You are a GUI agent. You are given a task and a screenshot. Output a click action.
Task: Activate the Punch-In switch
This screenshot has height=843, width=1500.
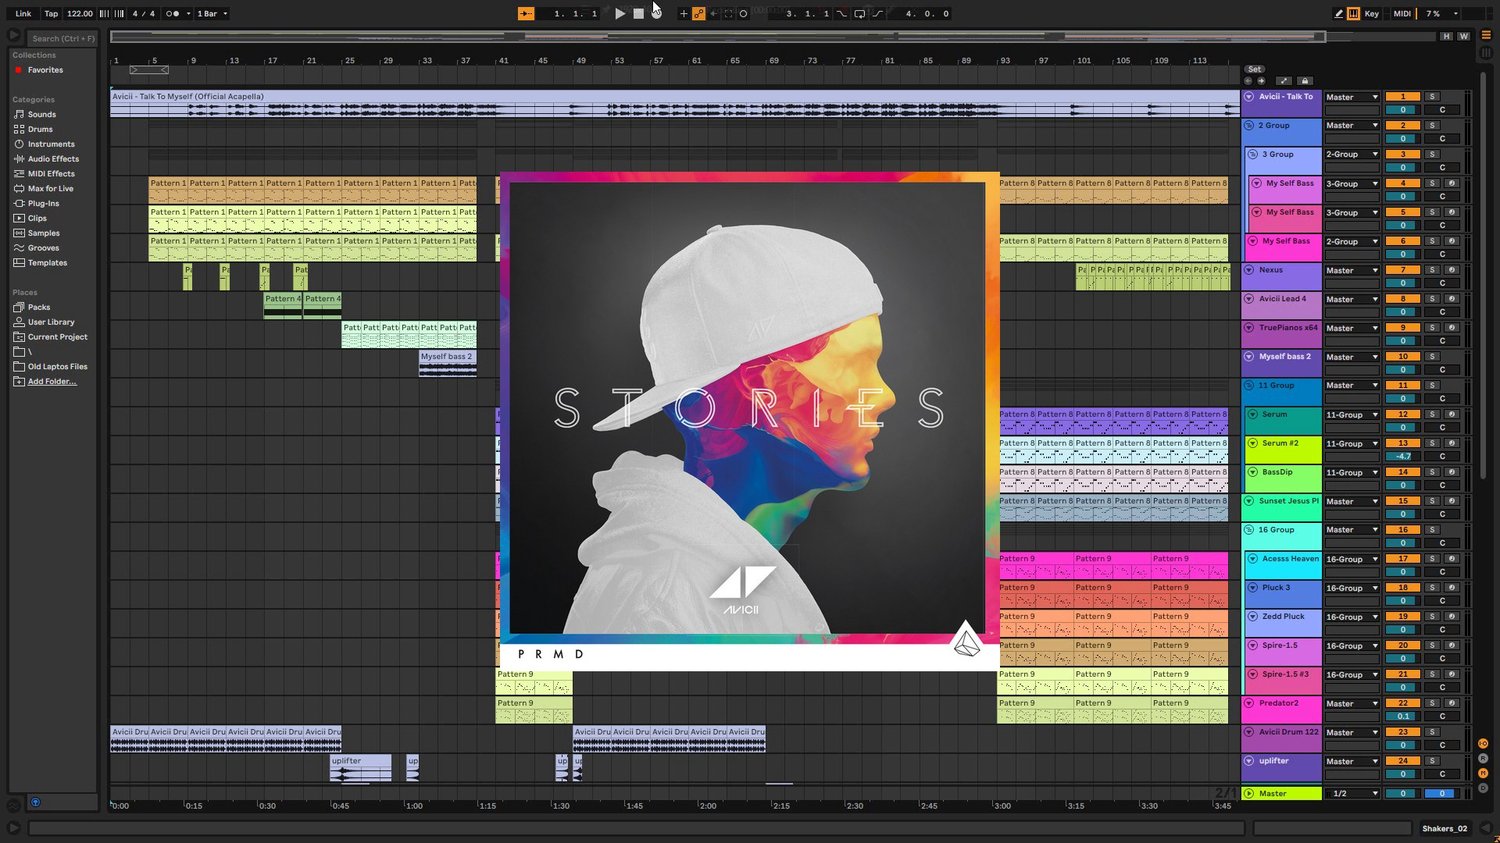tap(841, 14)
